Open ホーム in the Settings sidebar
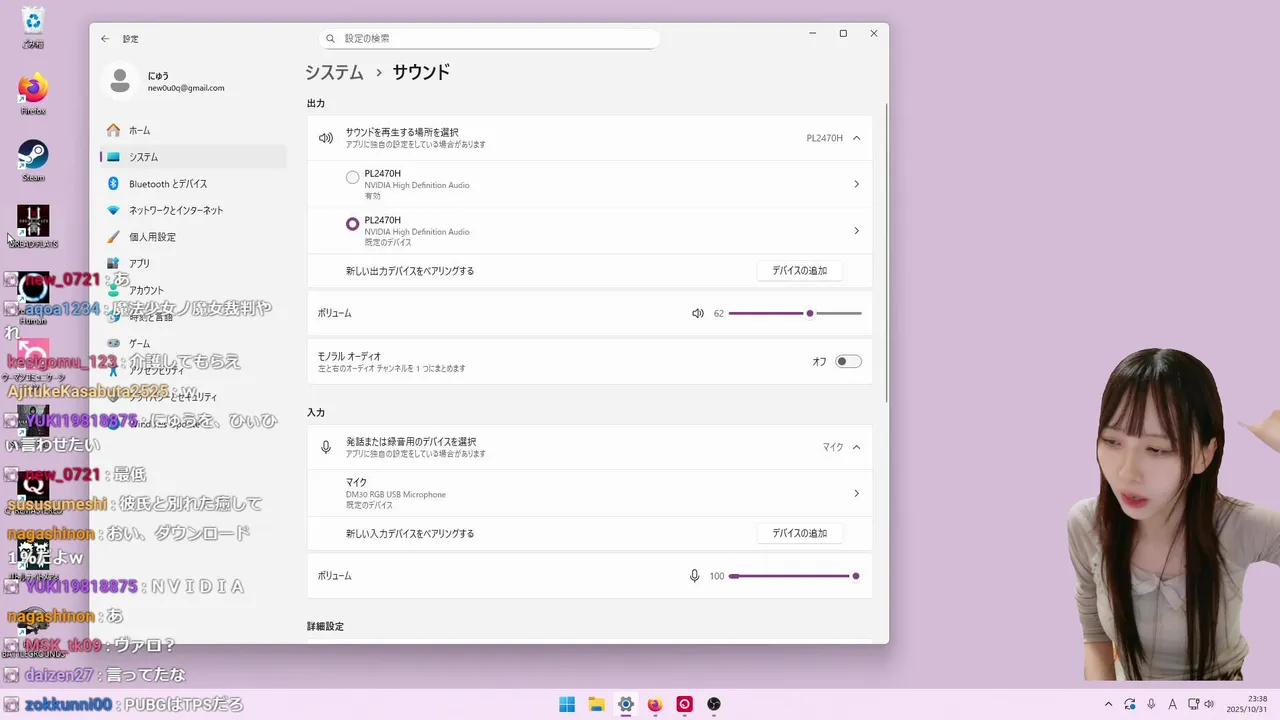Screen dimensions: 1280x720 (193, 130)
